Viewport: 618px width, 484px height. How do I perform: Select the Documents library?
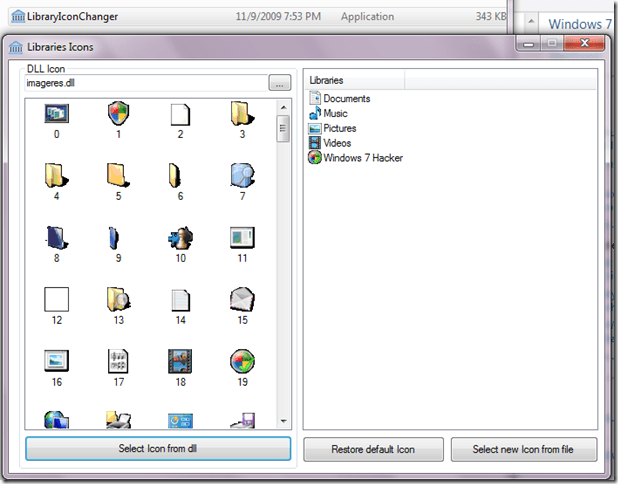point(340,98)
